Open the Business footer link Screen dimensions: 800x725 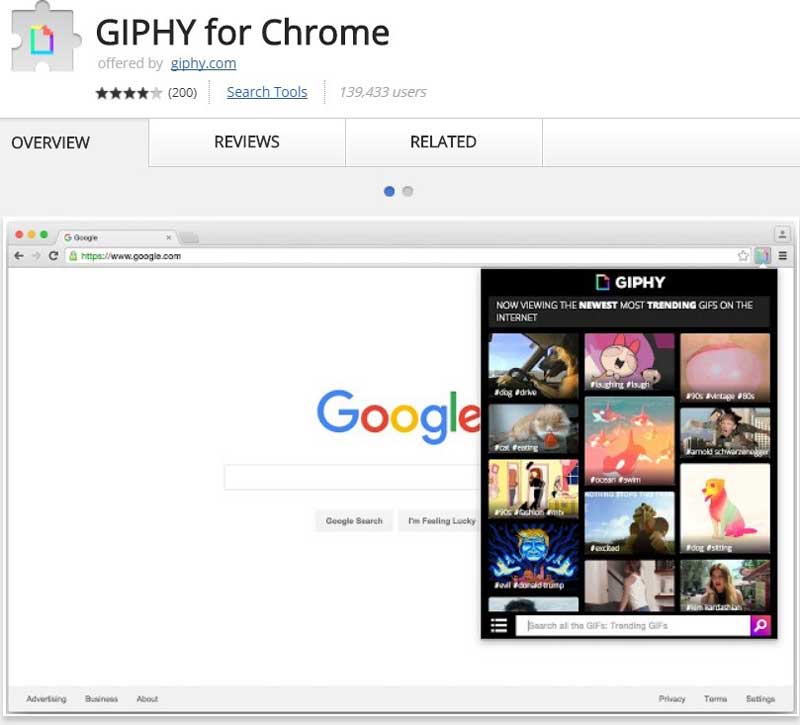point(101,699)
